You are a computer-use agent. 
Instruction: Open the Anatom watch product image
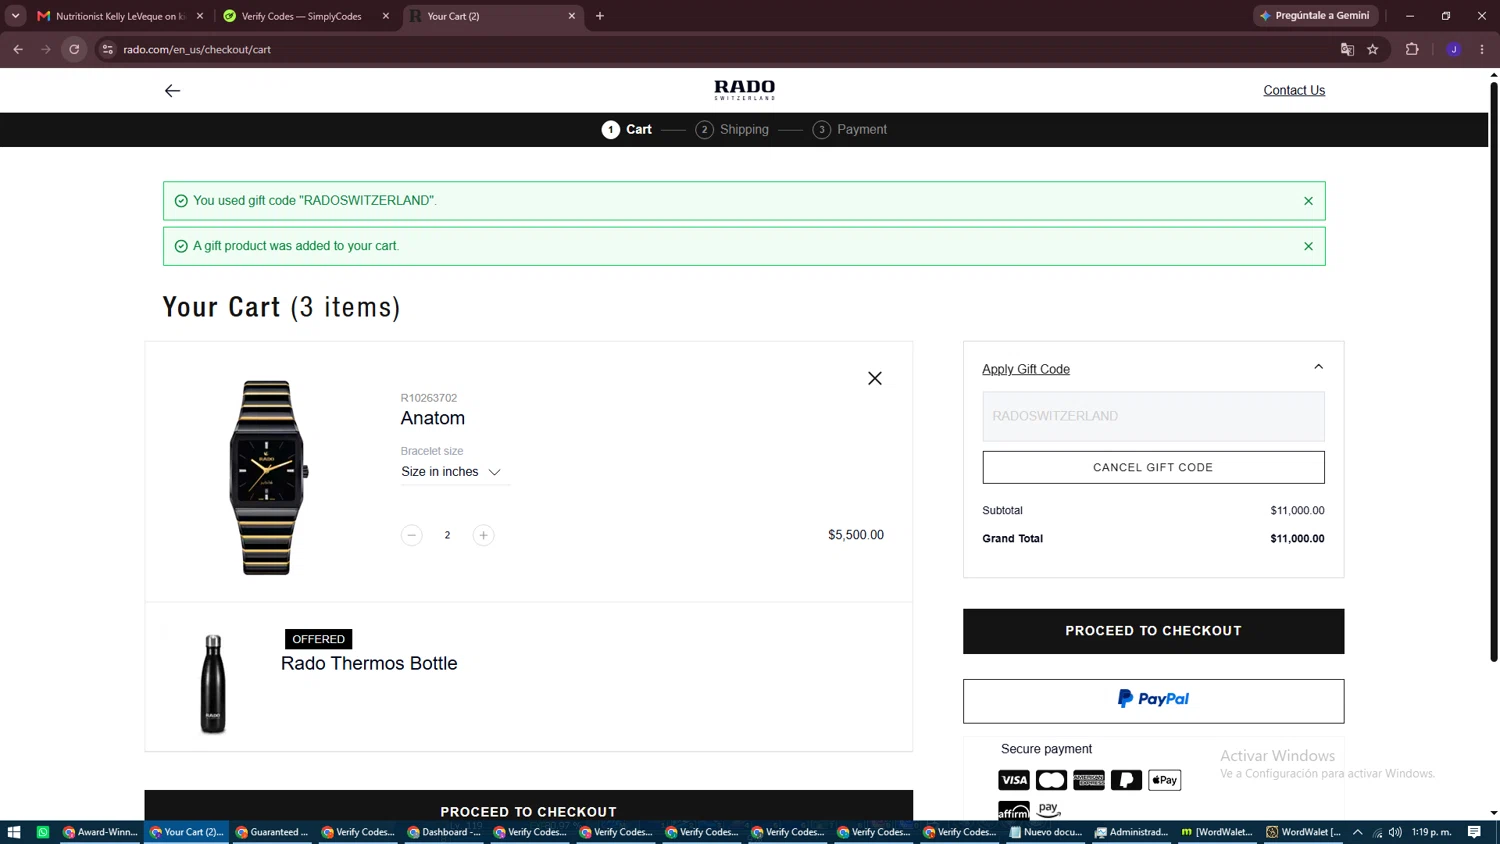(267, 477)
